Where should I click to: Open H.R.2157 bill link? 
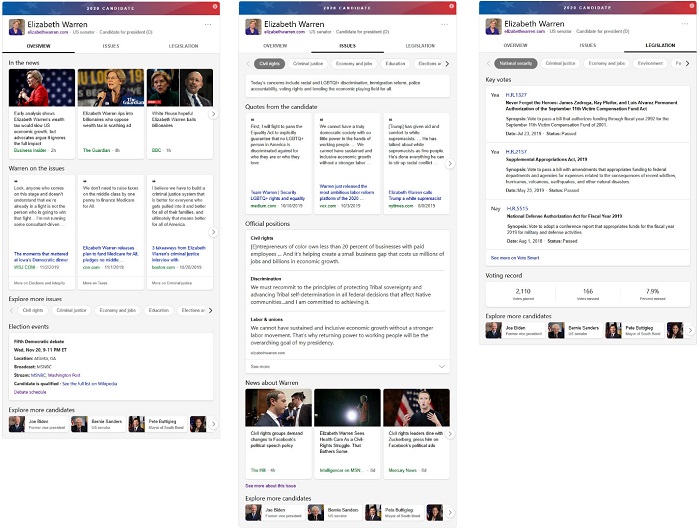[516, 152]
